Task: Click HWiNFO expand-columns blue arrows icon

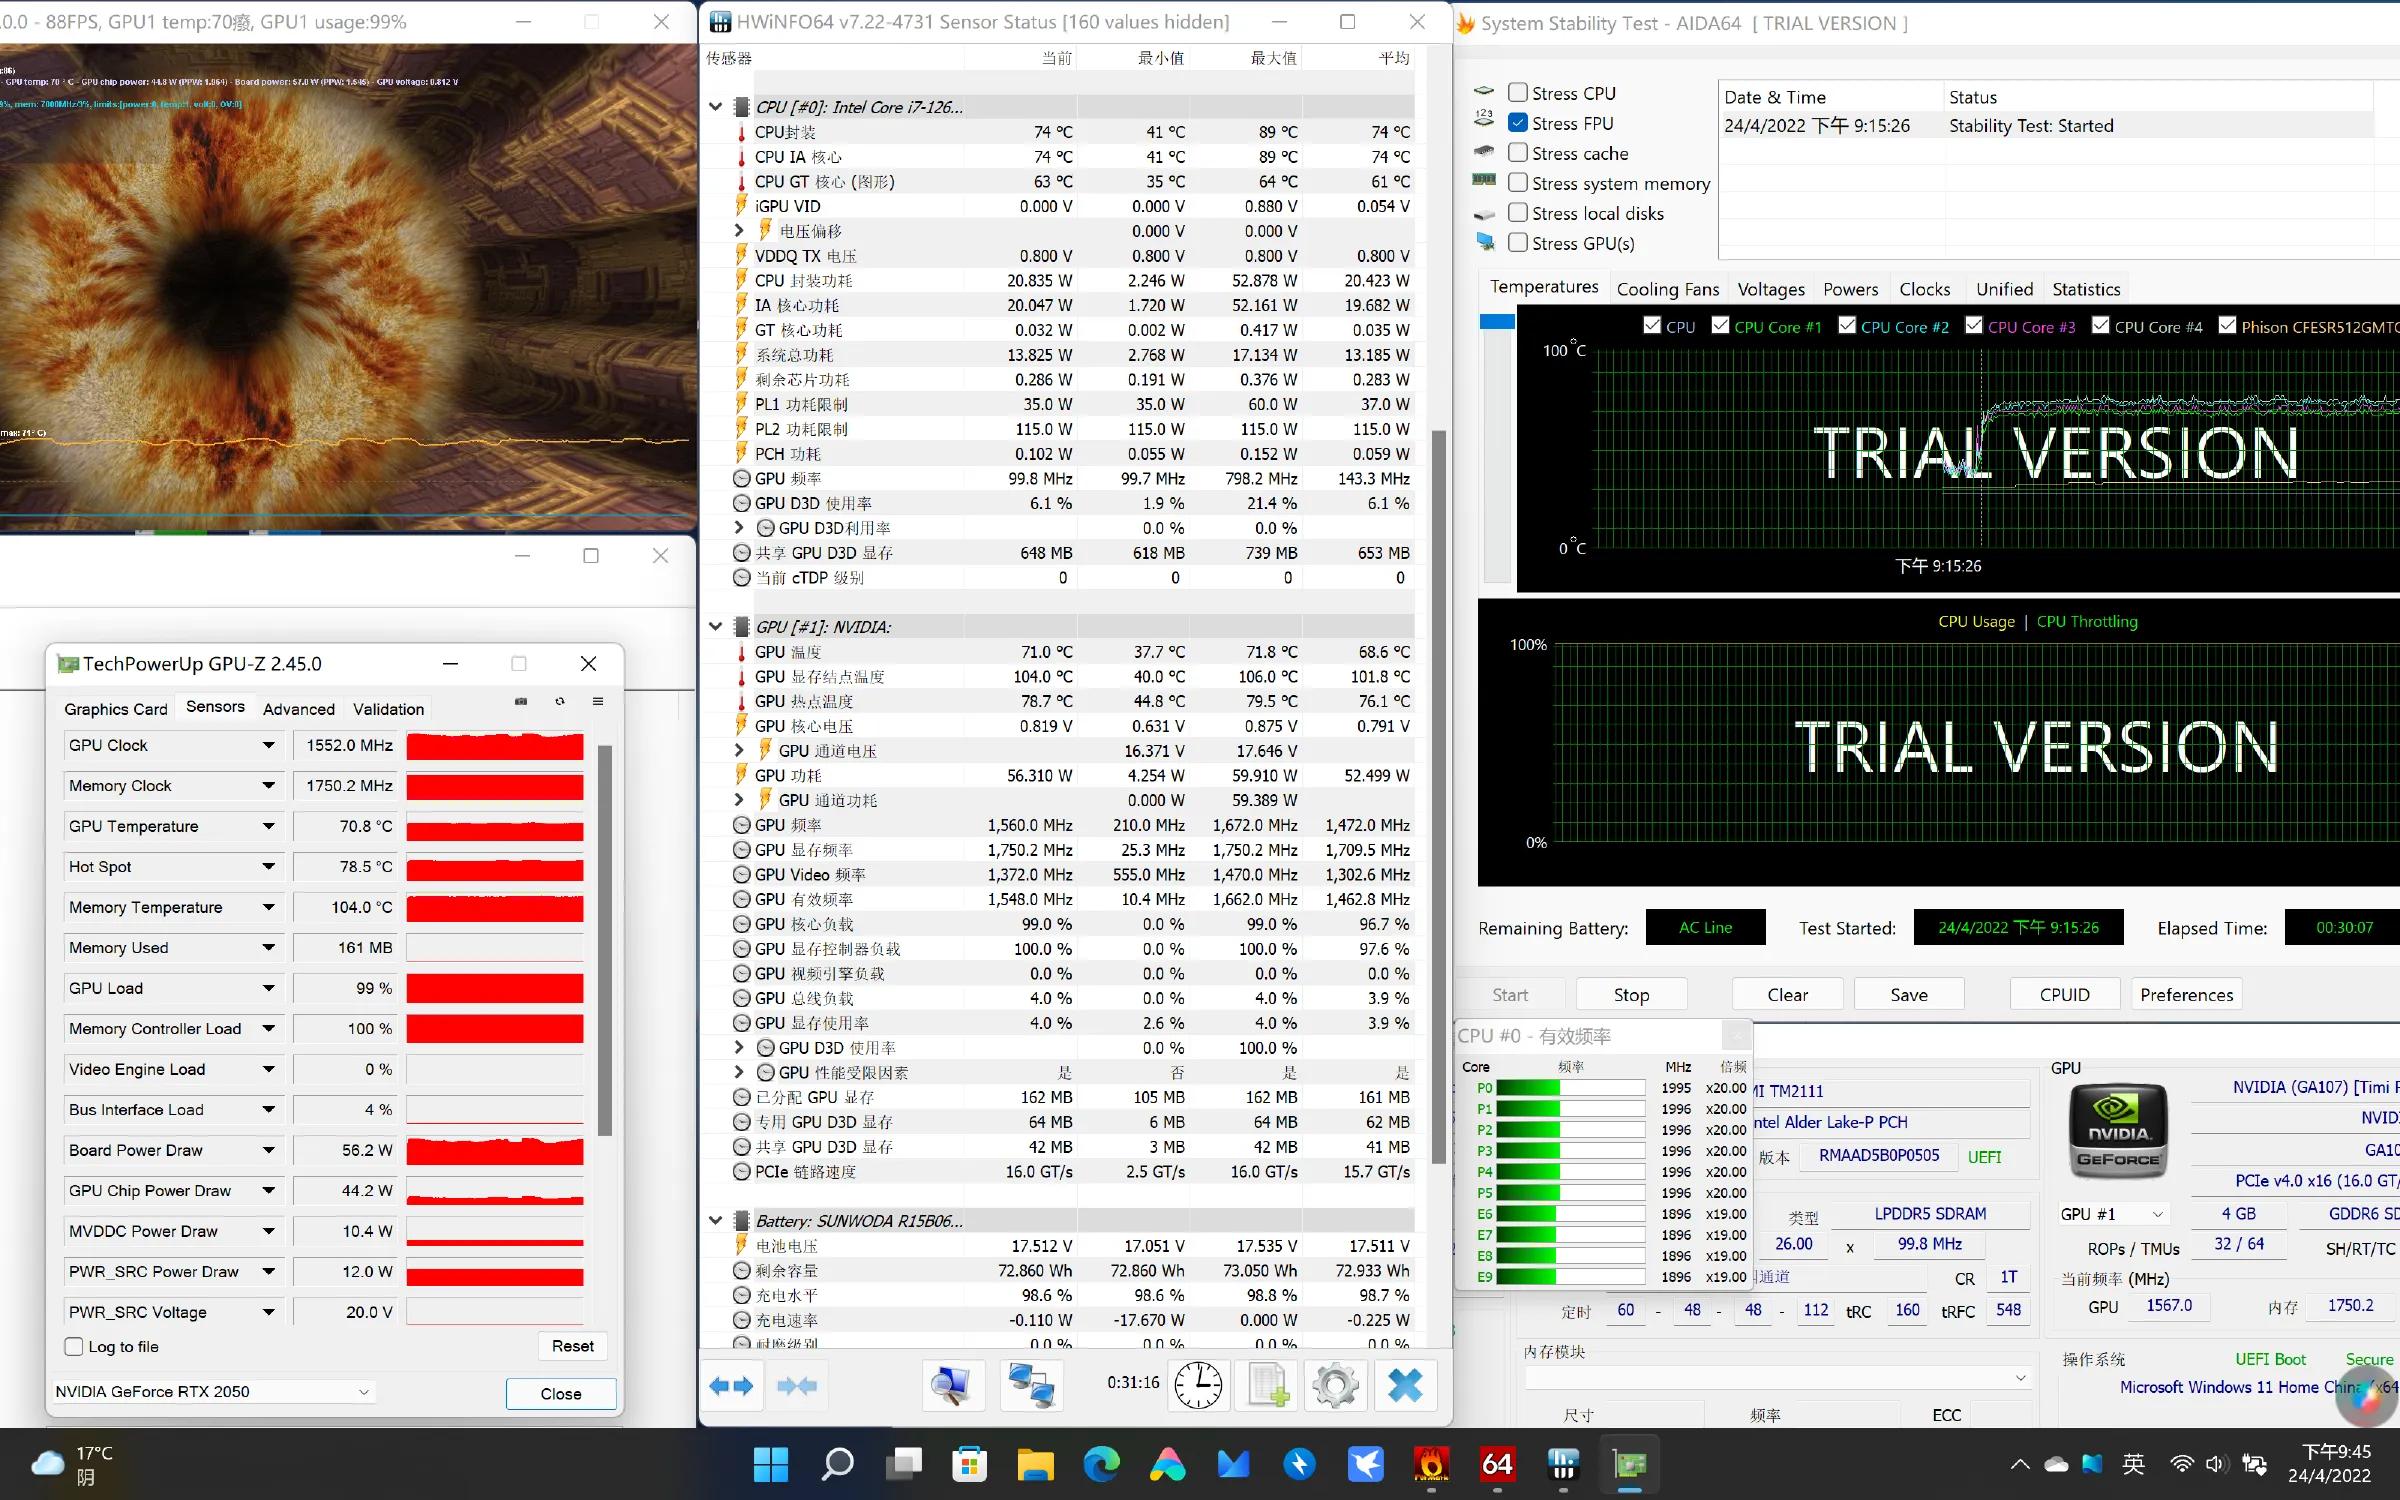Action: pyautogui.click(x=731, y=1386)
